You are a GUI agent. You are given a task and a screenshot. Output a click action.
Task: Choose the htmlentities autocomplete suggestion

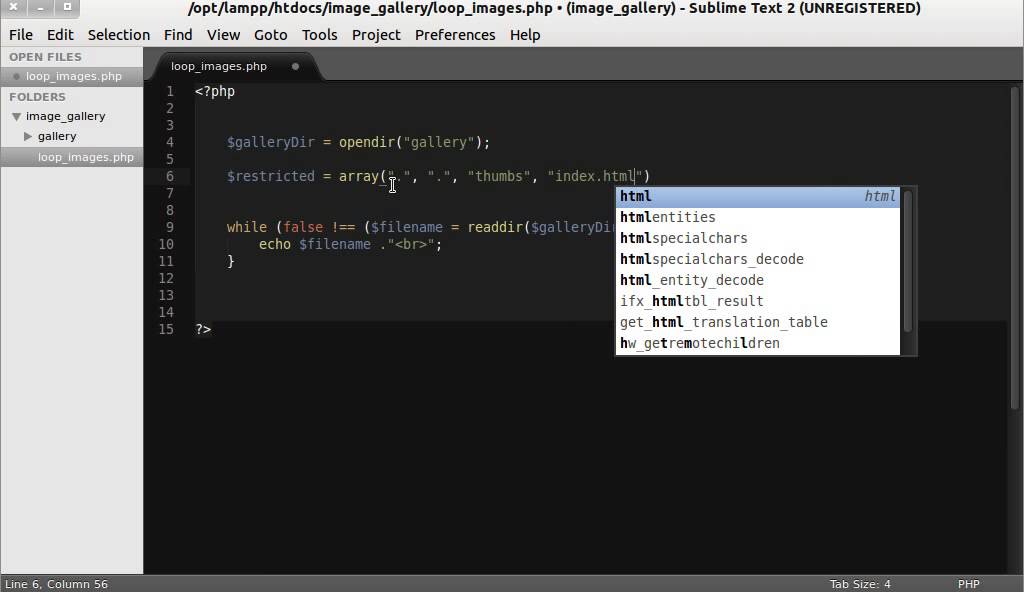click(x=758, y=217)
